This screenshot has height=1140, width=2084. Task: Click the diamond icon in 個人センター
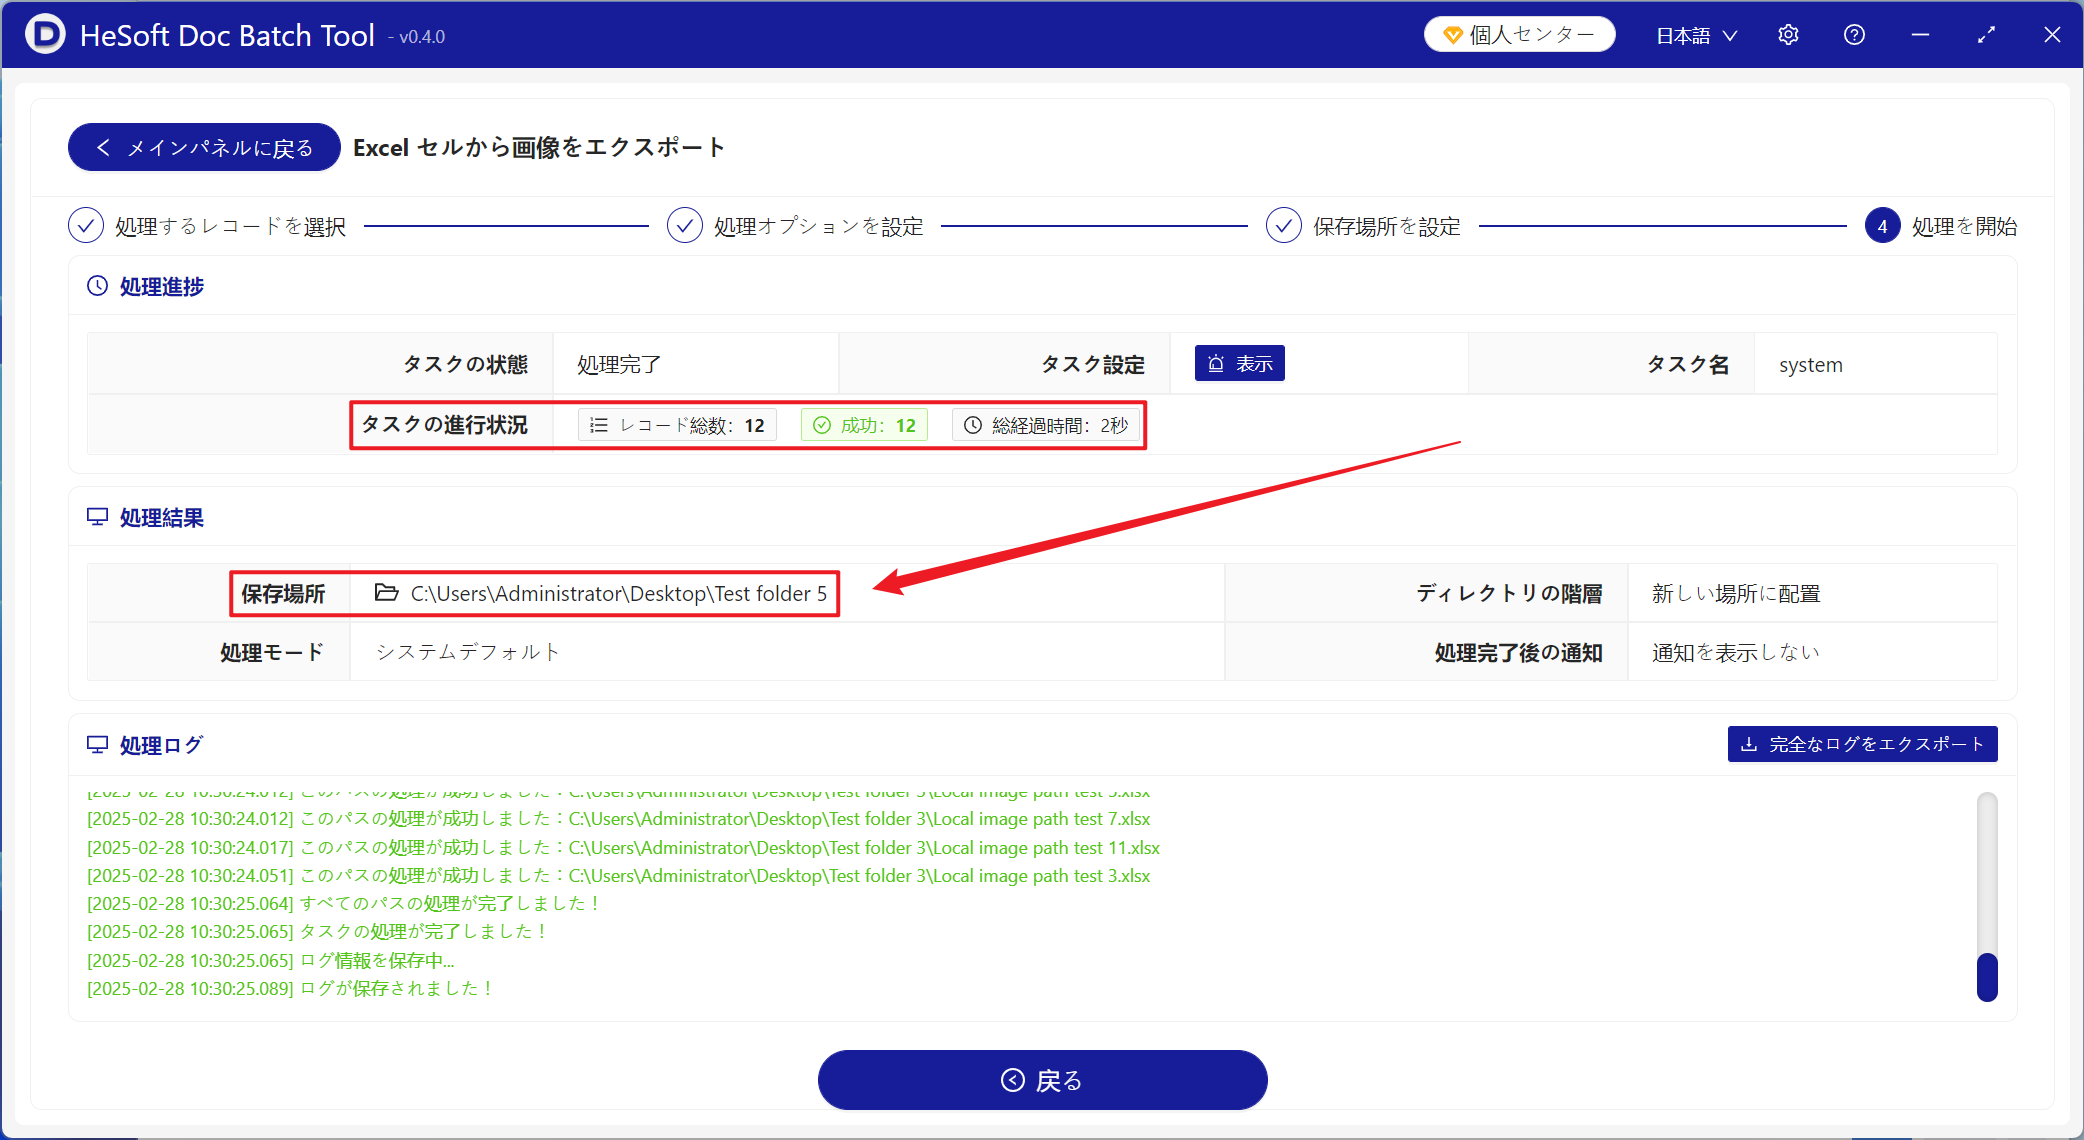tap(1453, 35)
